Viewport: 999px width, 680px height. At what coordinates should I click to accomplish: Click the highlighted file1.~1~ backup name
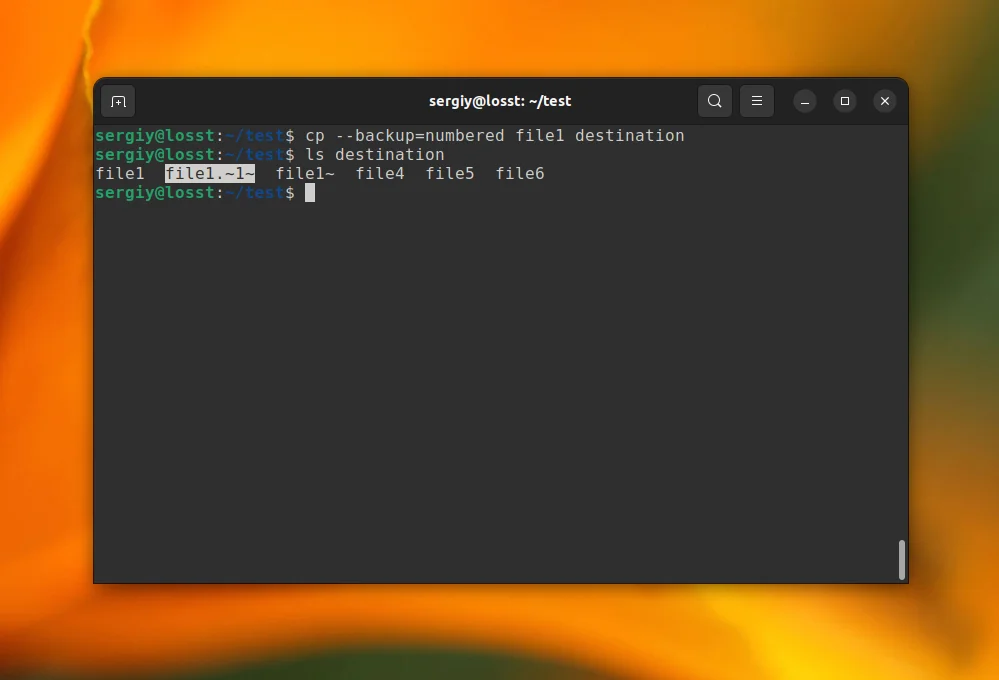coord(209,173)
